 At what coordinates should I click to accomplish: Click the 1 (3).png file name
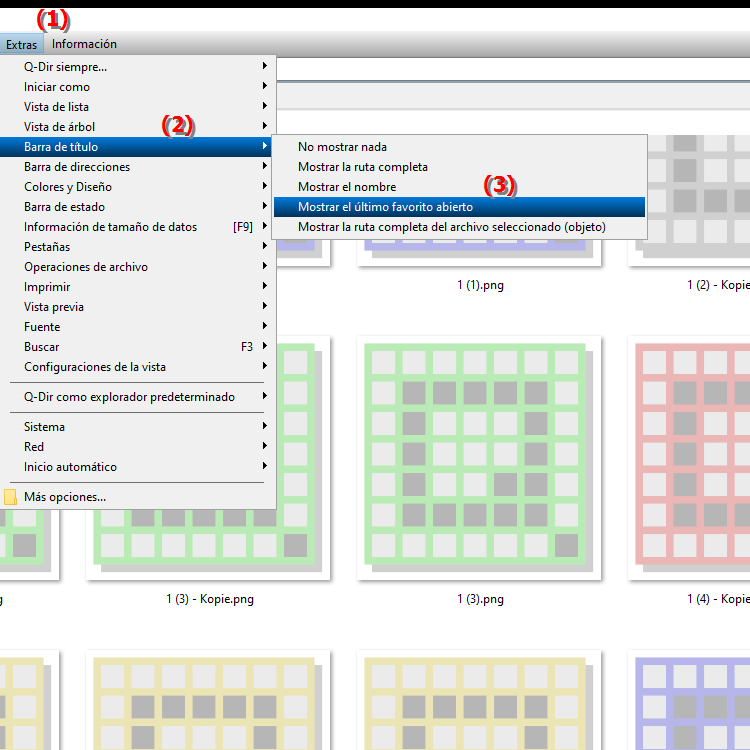pyautogui.click(x=480, y=599)
